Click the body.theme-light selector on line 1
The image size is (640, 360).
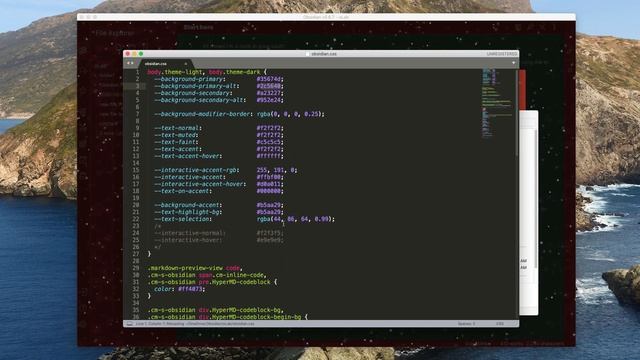pos(175,72)
